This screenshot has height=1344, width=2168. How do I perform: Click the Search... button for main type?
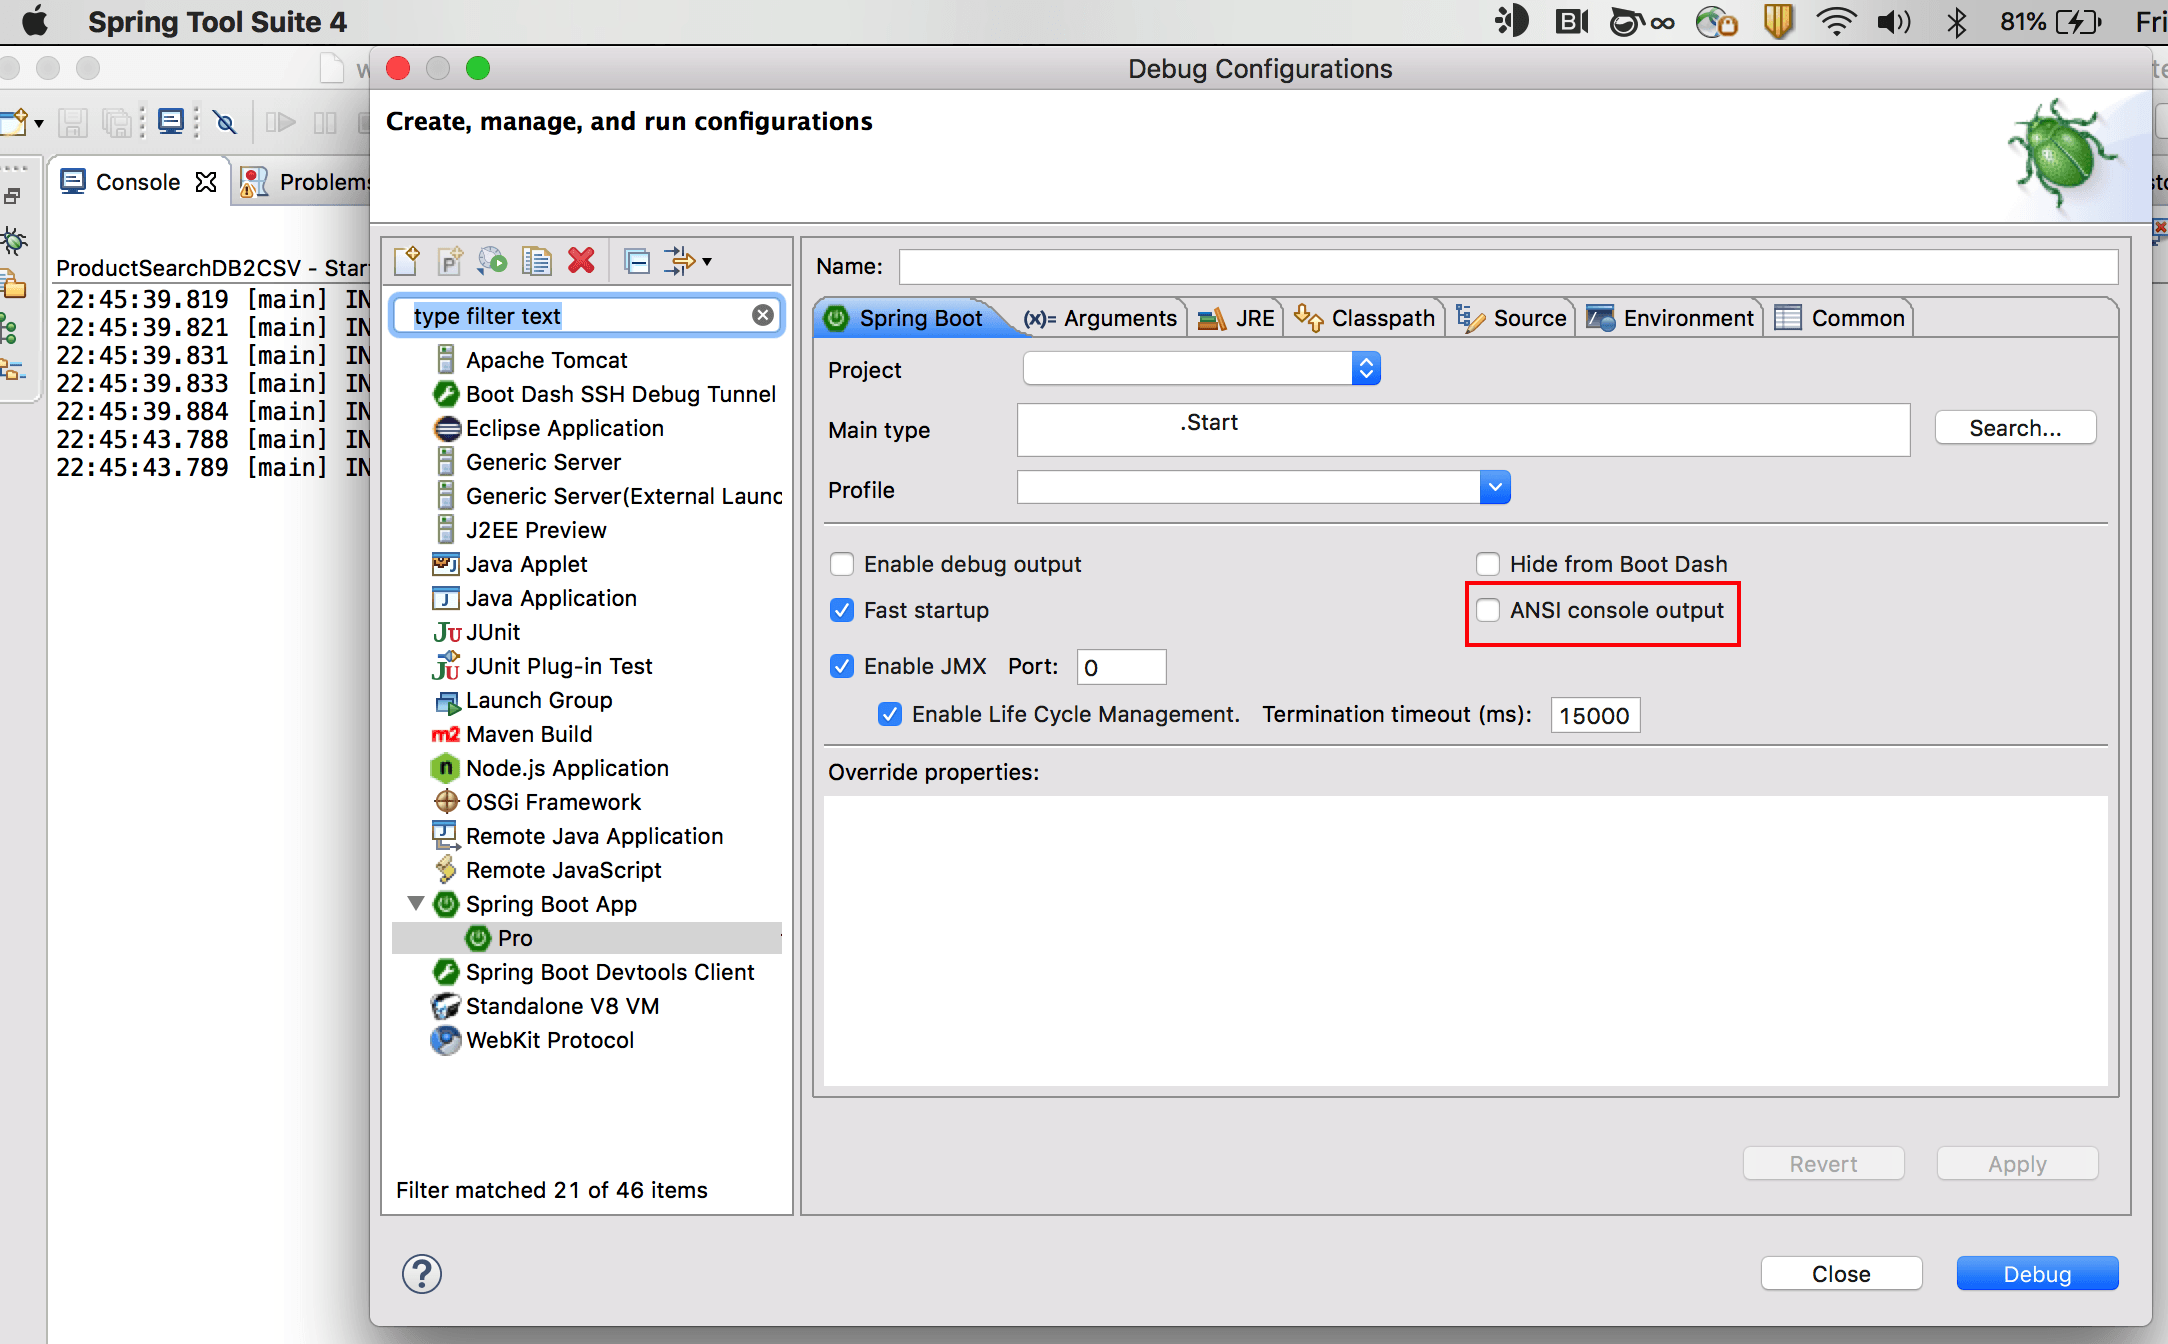[x=2014, y=428]
